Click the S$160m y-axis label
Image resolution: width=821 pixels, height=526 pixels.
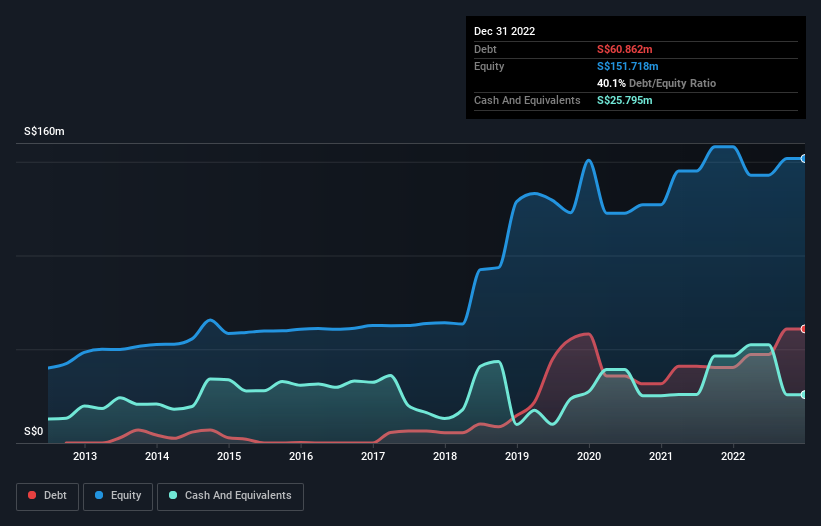(x=44, y=131)
